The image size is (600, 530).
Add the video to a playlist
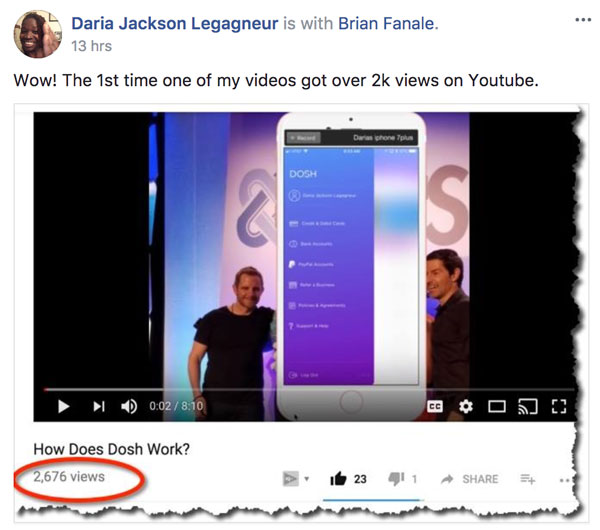tap(528, 479)
